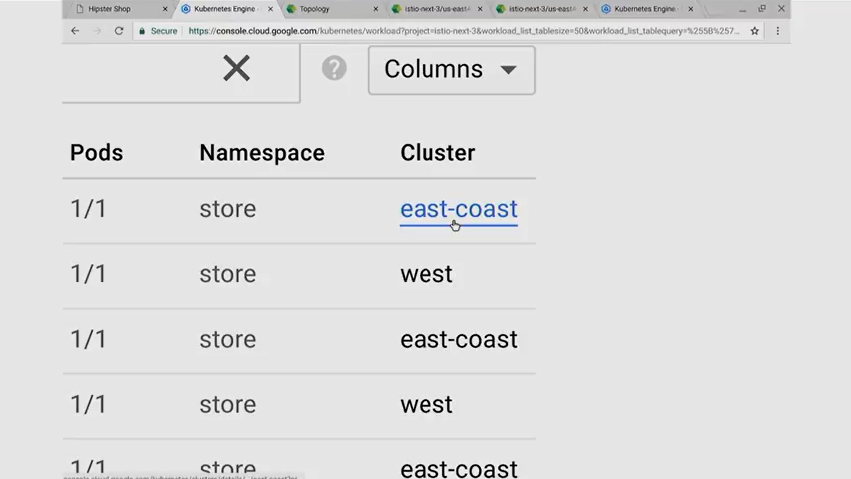Open Chrome three-dot menu
The height and width of the screenshot is (479, 851).
point(778,31)
